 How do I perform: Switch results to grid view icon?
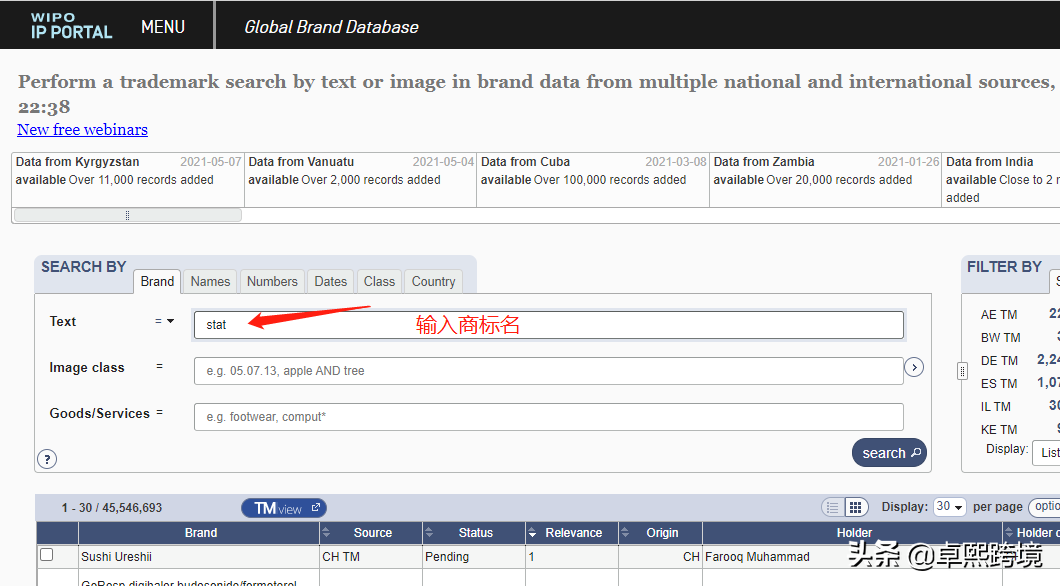pyautogui.click(x=855, y=508)
